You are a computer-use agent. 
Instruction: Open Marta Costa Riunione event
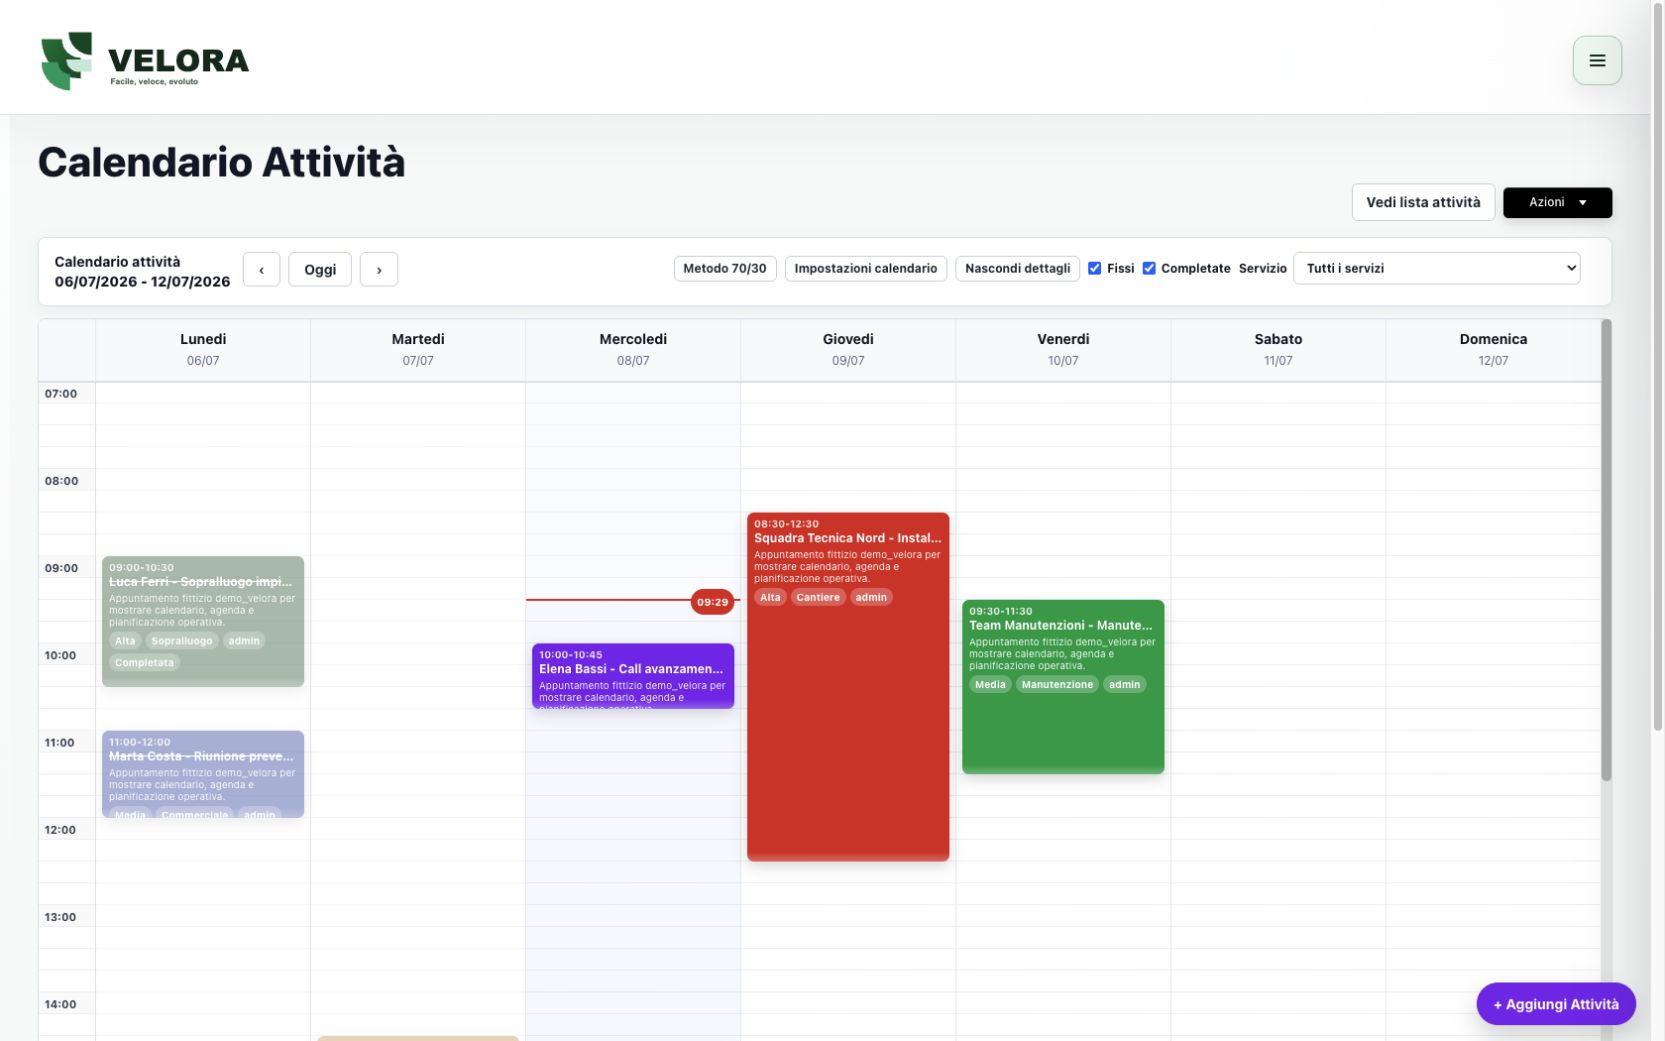click(x=203, y=774)
